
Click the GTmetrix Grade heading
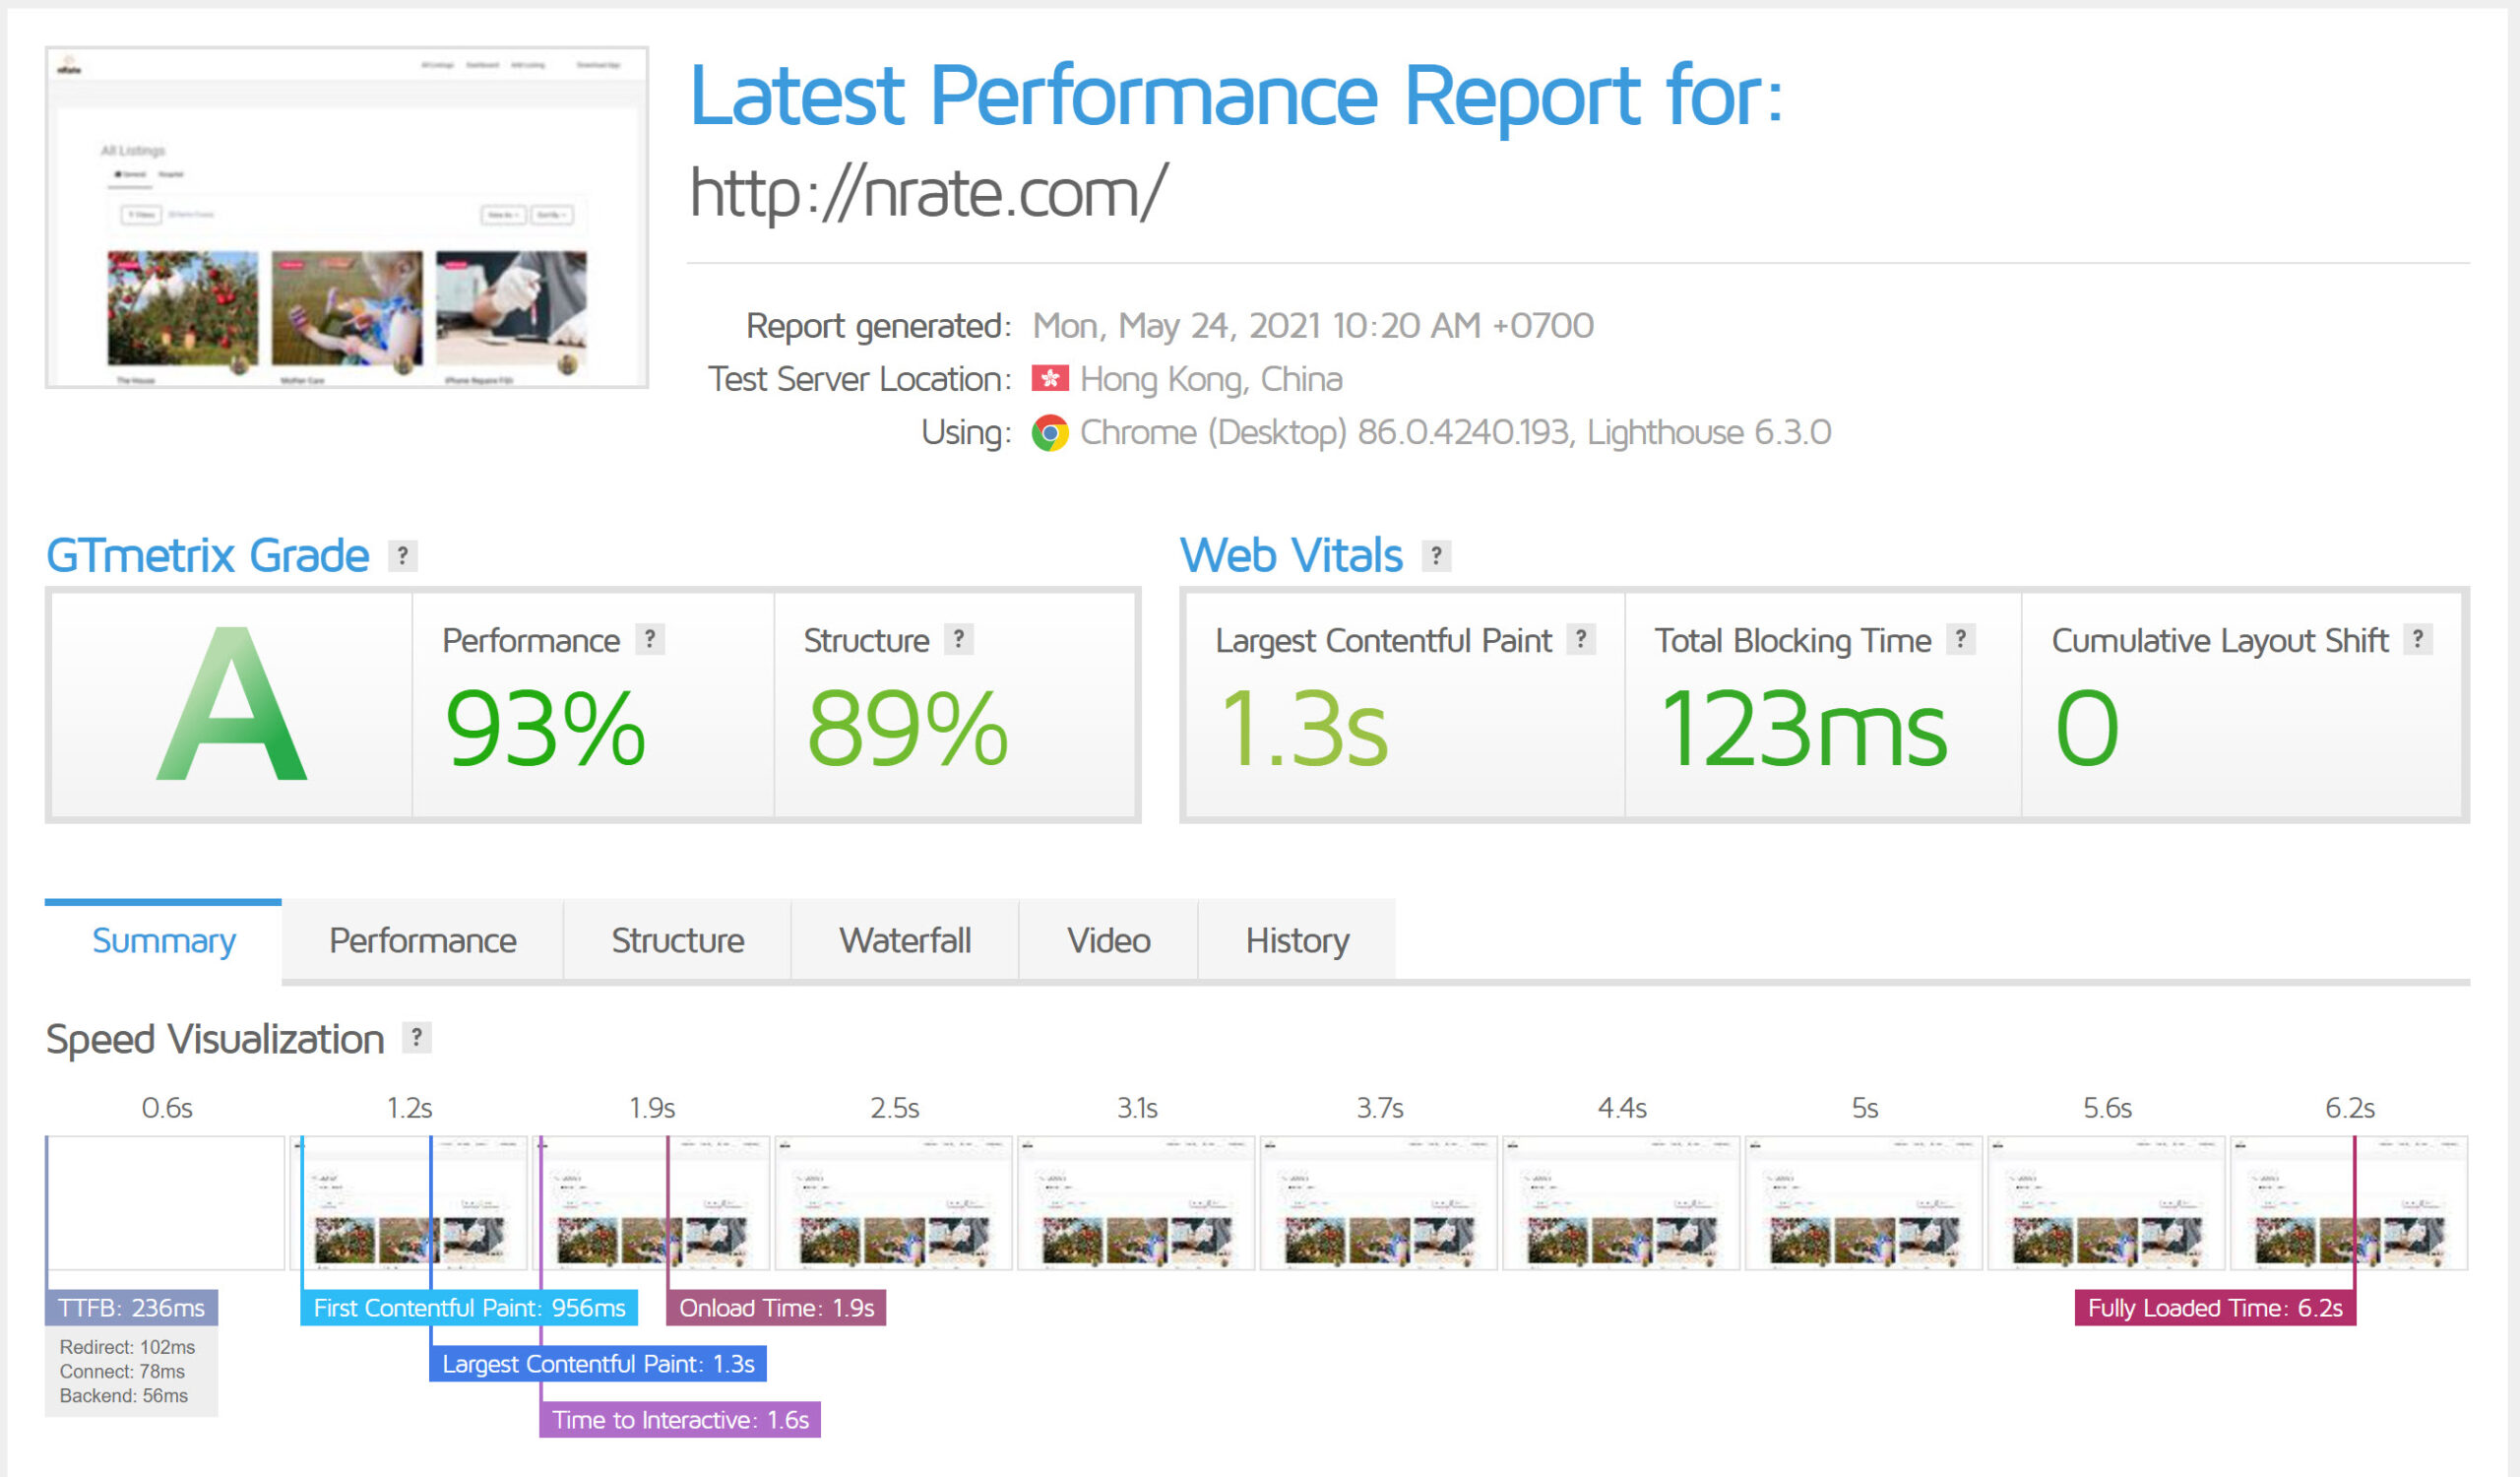coord(208,555)
